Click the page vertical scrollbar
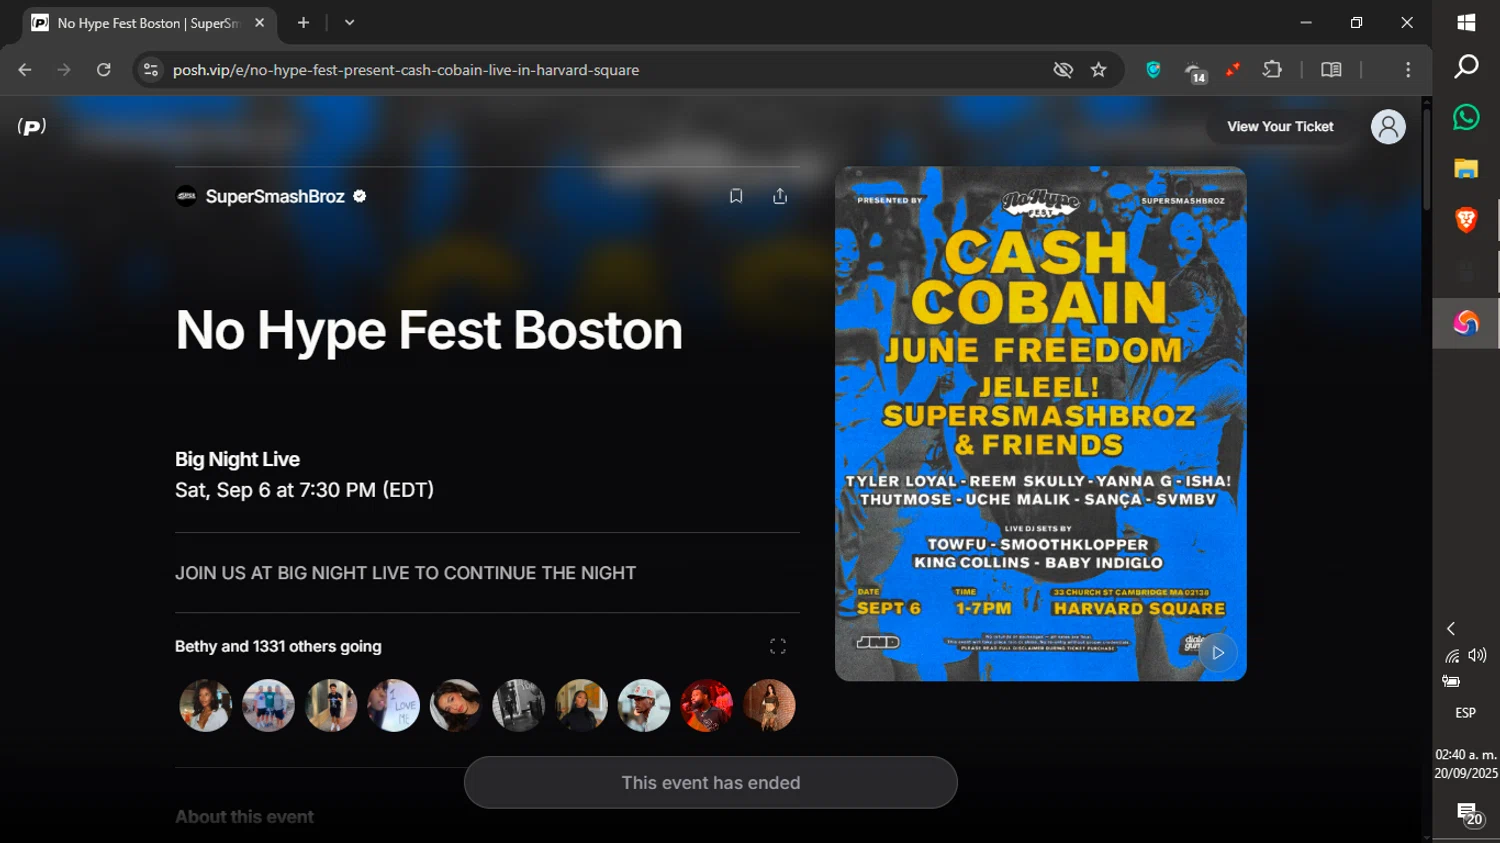 (x=1426, y=160)
